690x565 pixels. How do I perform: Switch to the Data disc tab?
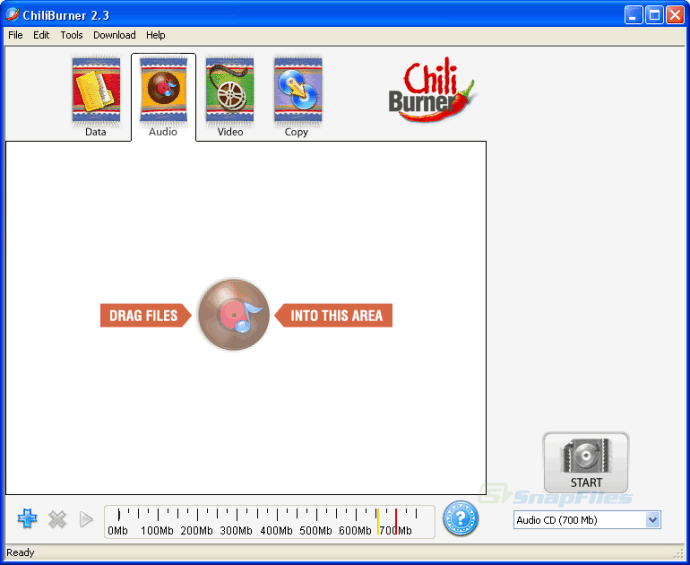96,96
